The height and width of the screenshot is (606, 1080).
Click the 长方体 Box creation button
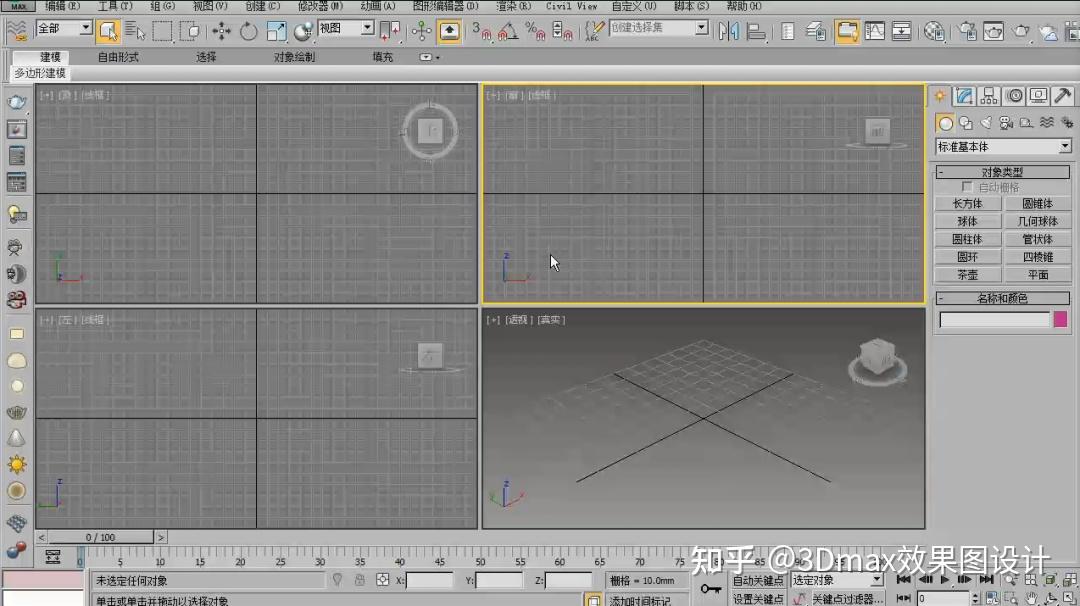tap(966, 203)
